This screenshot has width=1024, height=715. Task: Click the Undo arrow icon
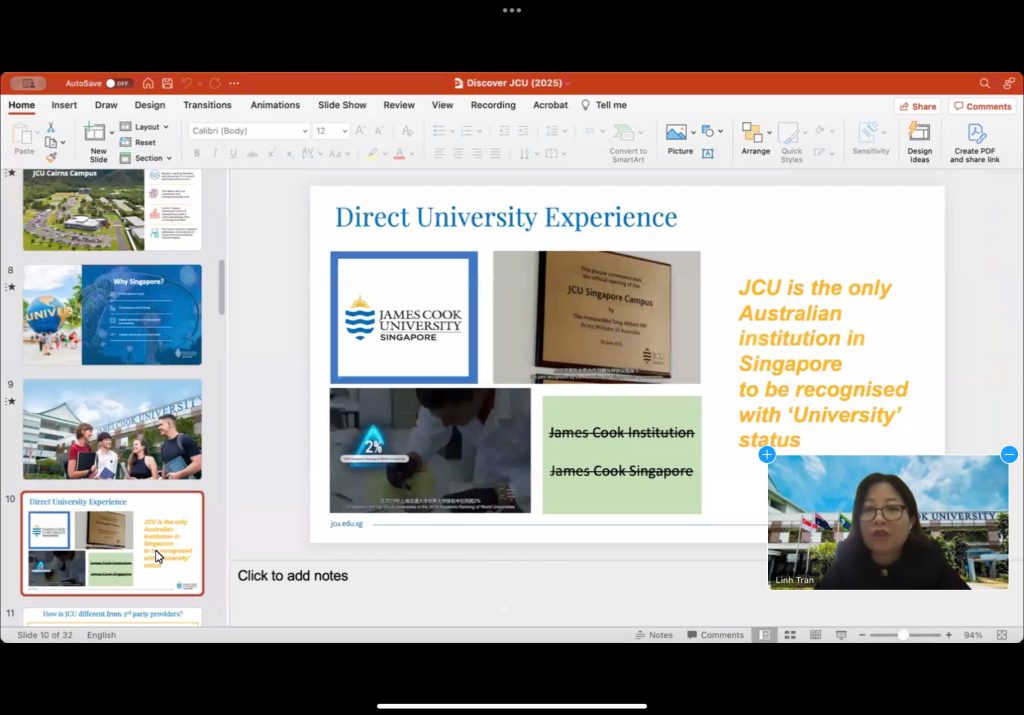click(x=187, y=83)
